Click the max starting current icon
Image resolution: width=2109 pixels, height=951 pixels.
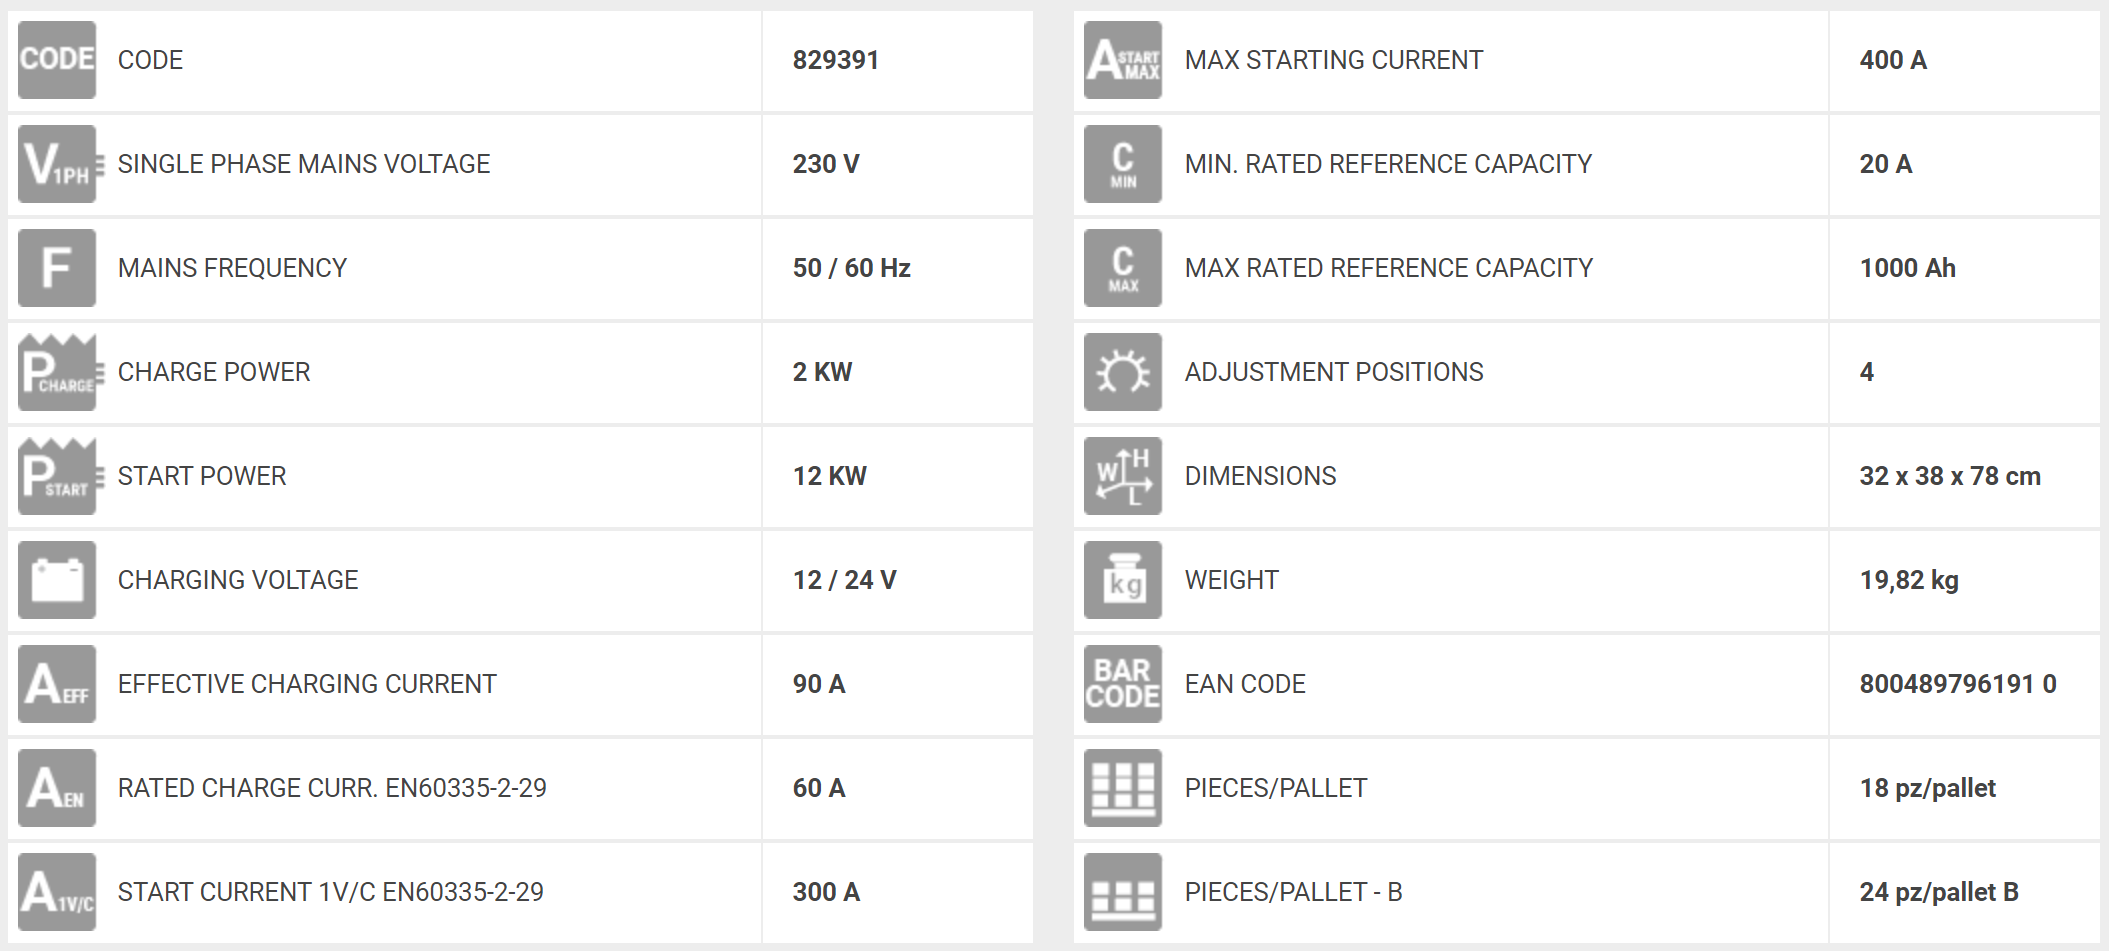[1123, 60]
